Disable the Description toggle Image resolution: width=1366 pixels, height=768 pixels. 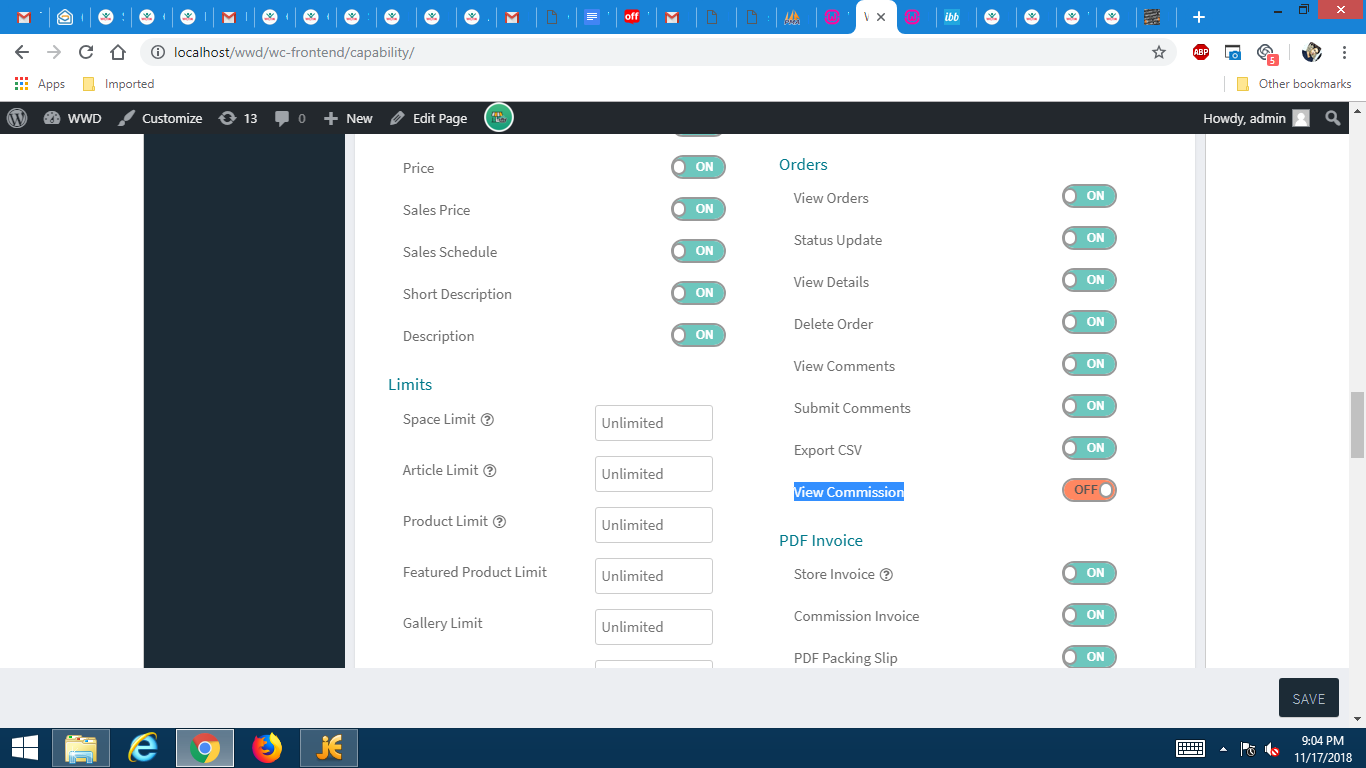point(698,335)
